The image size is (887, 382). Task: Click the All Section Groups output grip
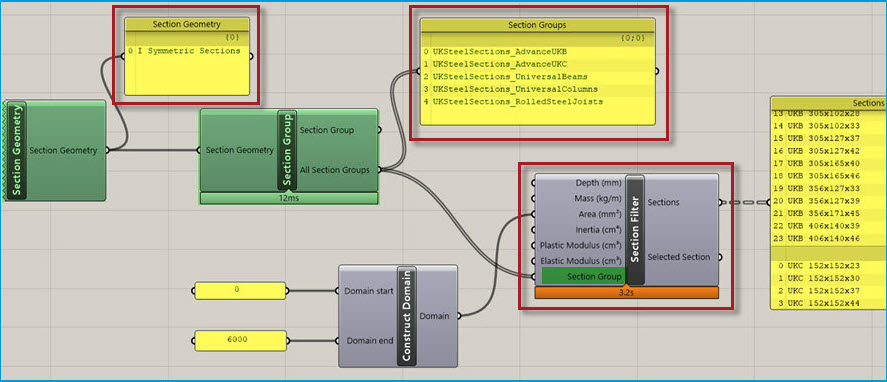click(x=380, y=169)
